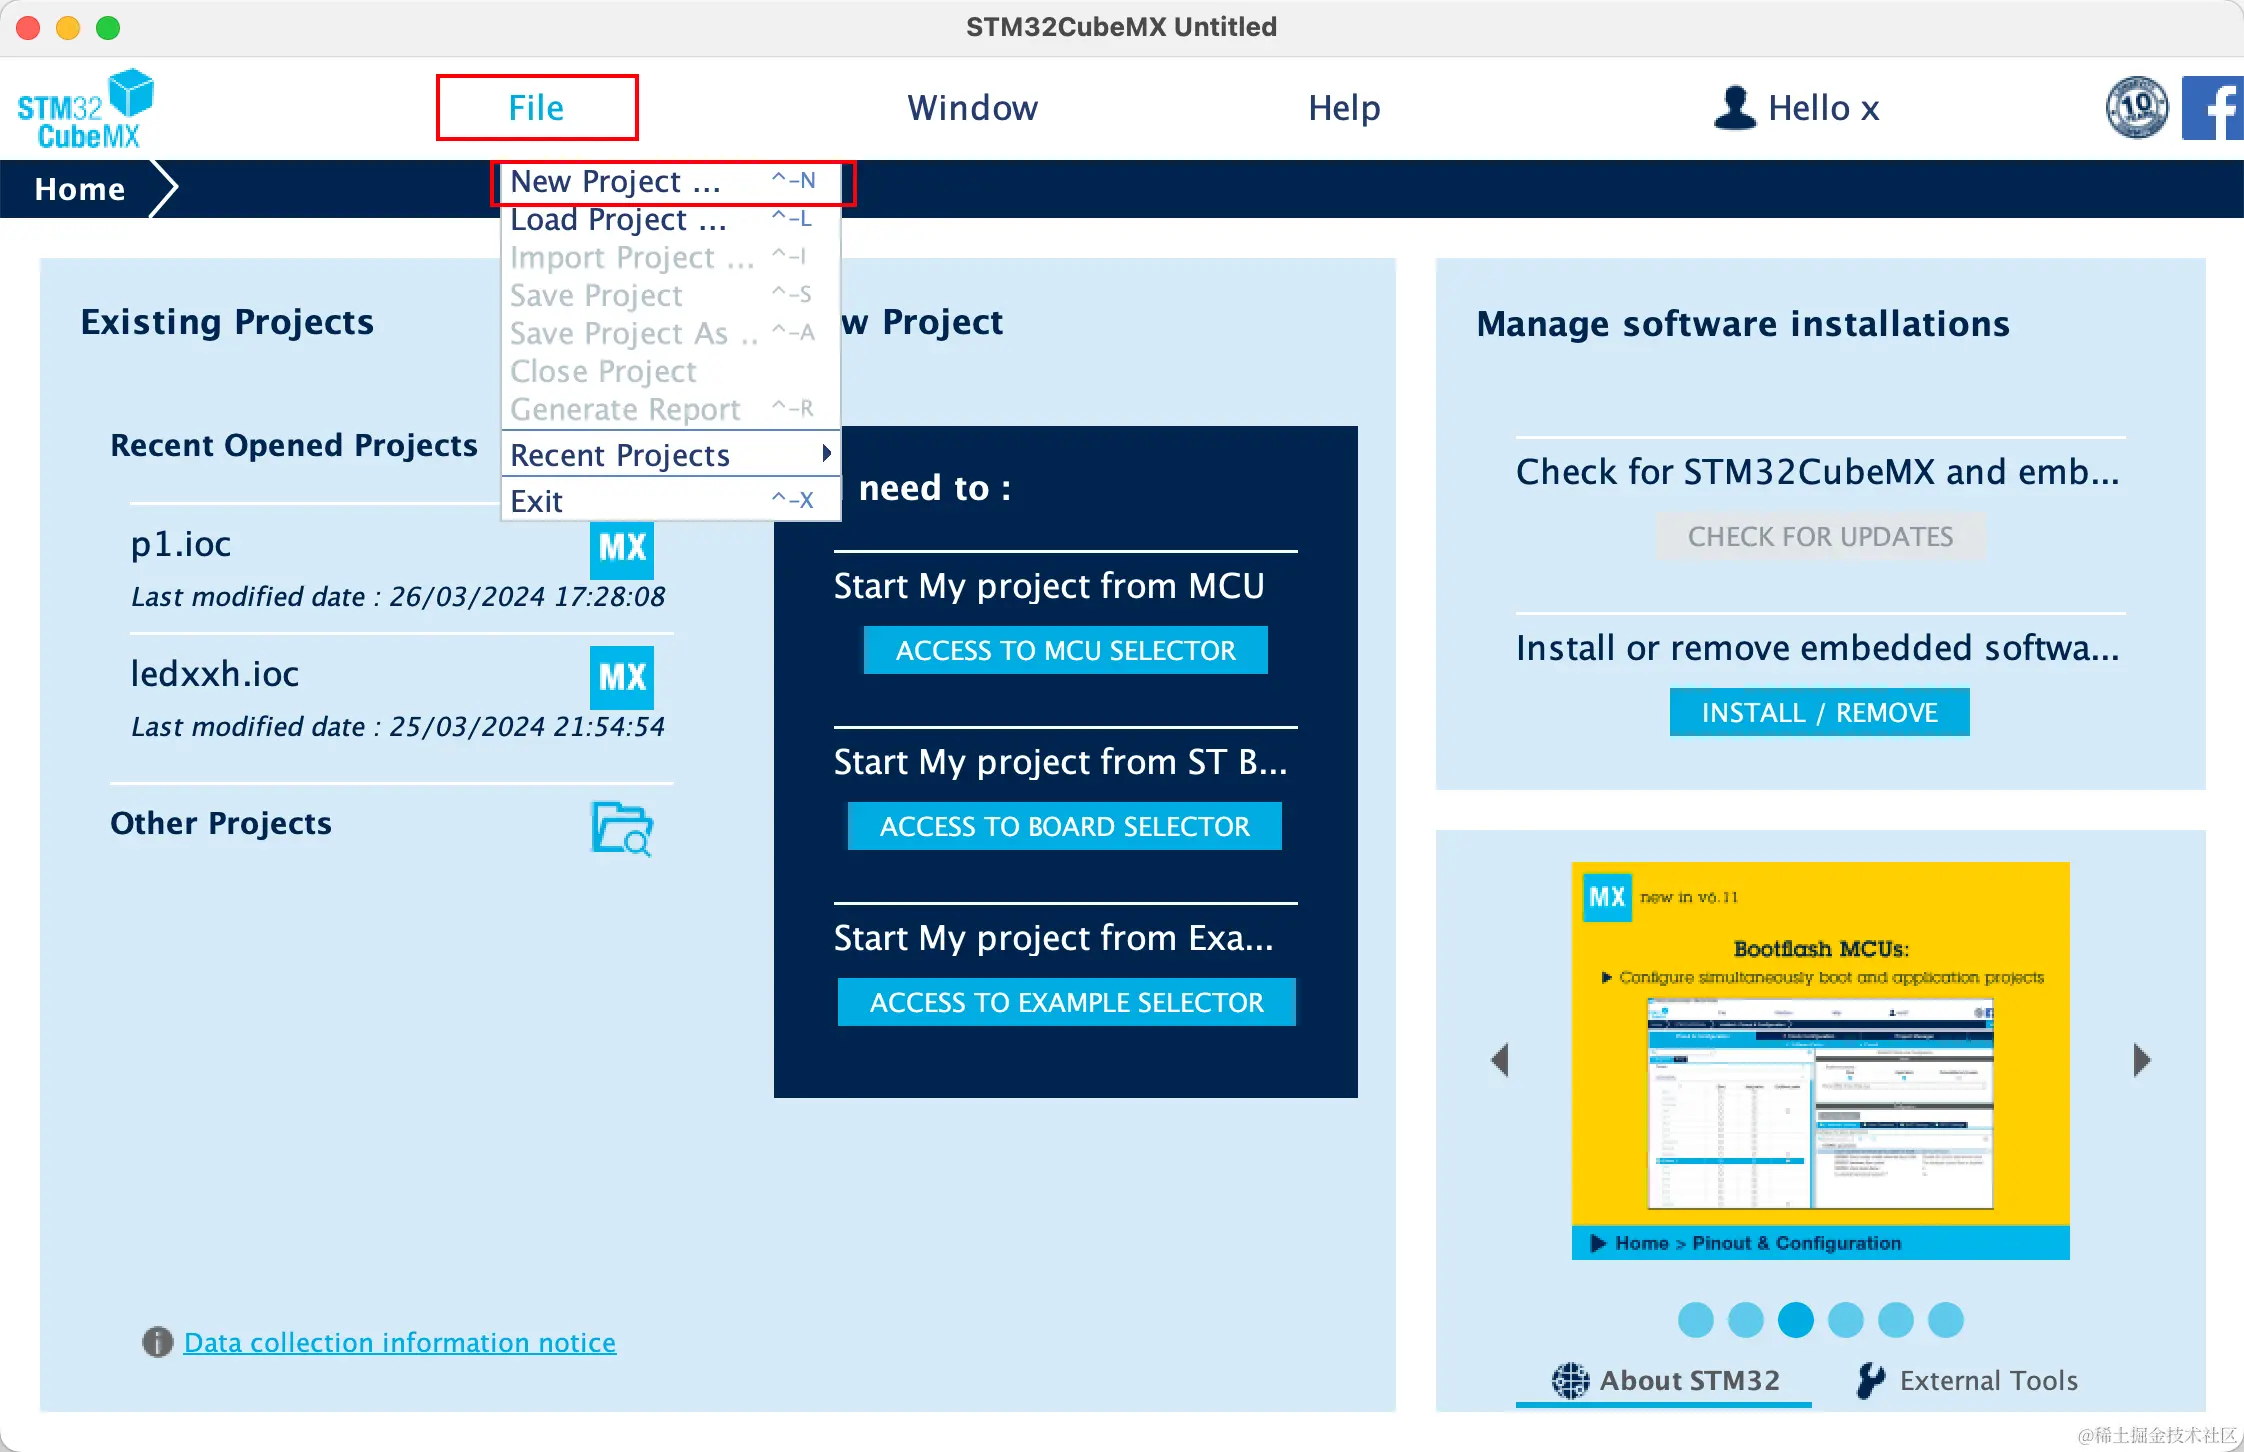The image size is (2244, 1452).
Task: Click Install / Remove button
Action: click(x=1820, y=712)
